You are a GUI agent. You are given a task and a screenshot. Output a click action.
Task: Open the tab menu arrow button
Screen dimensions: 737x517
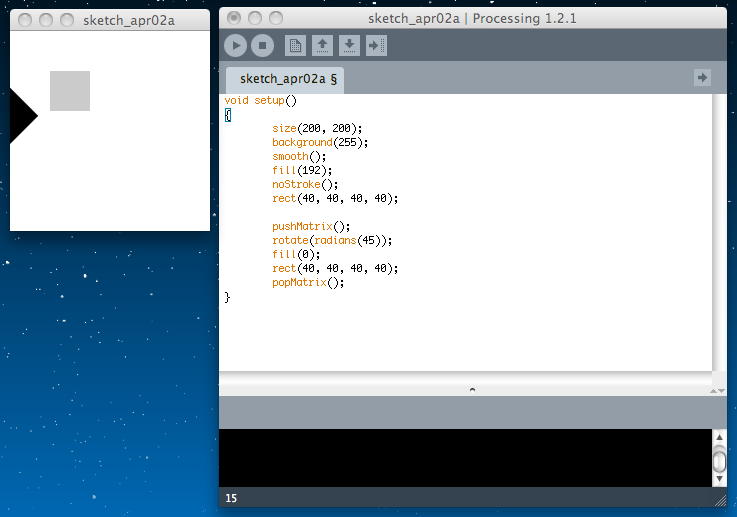[x=702, y=78]
